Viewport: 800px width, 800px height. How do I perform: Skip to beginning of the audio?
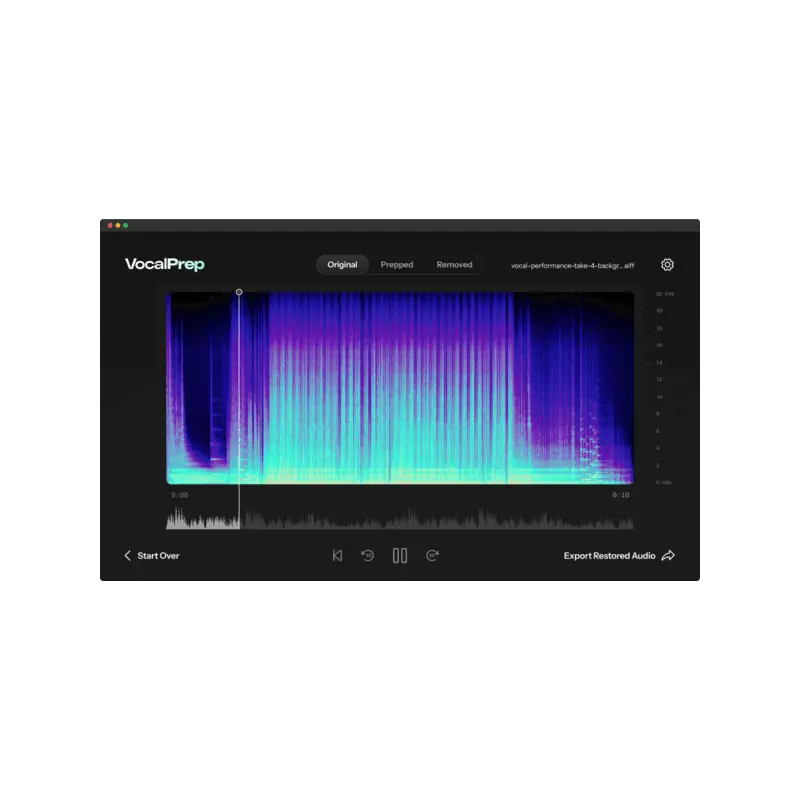pyautogui.click(x=337, y=555)
